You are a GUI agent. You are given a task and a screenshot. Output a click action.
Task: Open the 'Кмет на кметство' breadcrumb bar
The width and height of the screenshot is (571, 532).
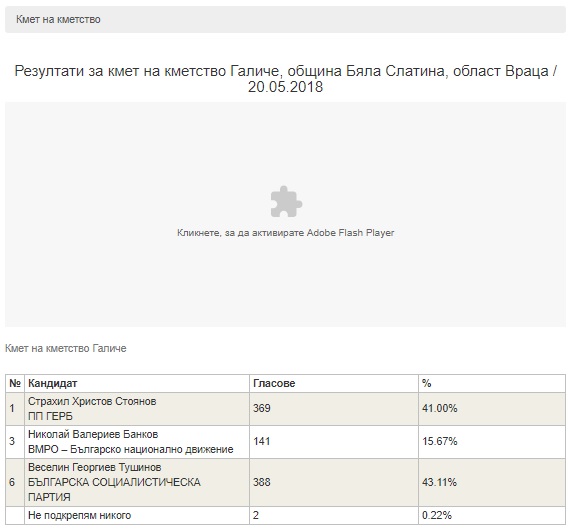point(286,19)
